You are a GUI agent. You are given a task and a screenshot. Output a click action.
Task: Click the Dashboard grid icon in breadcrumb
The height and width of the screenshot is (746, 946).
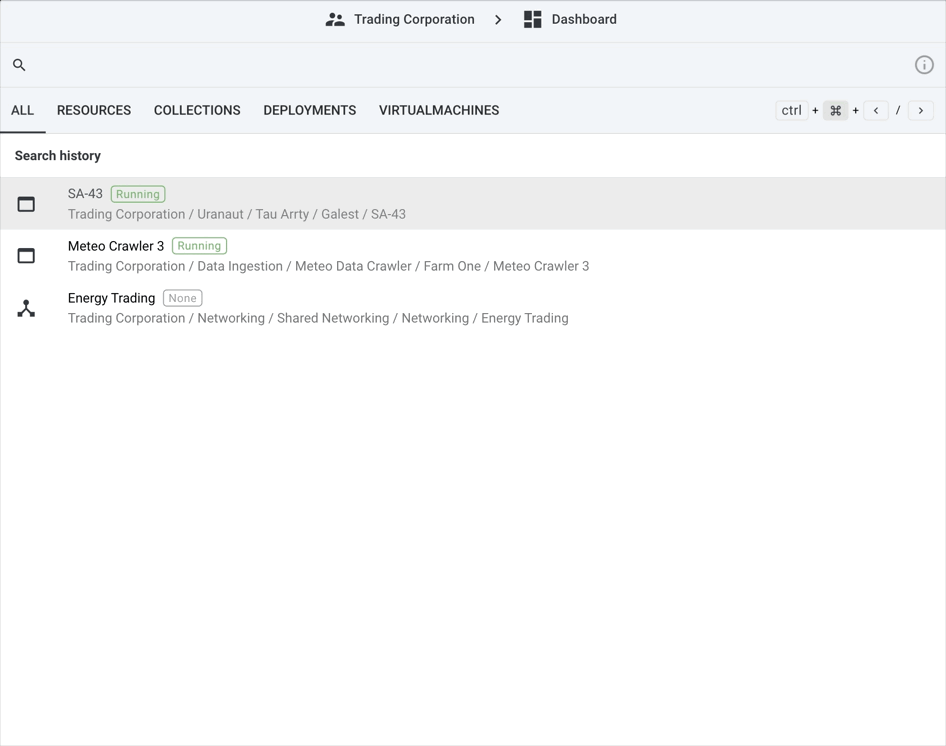click(x=532, y=19)
